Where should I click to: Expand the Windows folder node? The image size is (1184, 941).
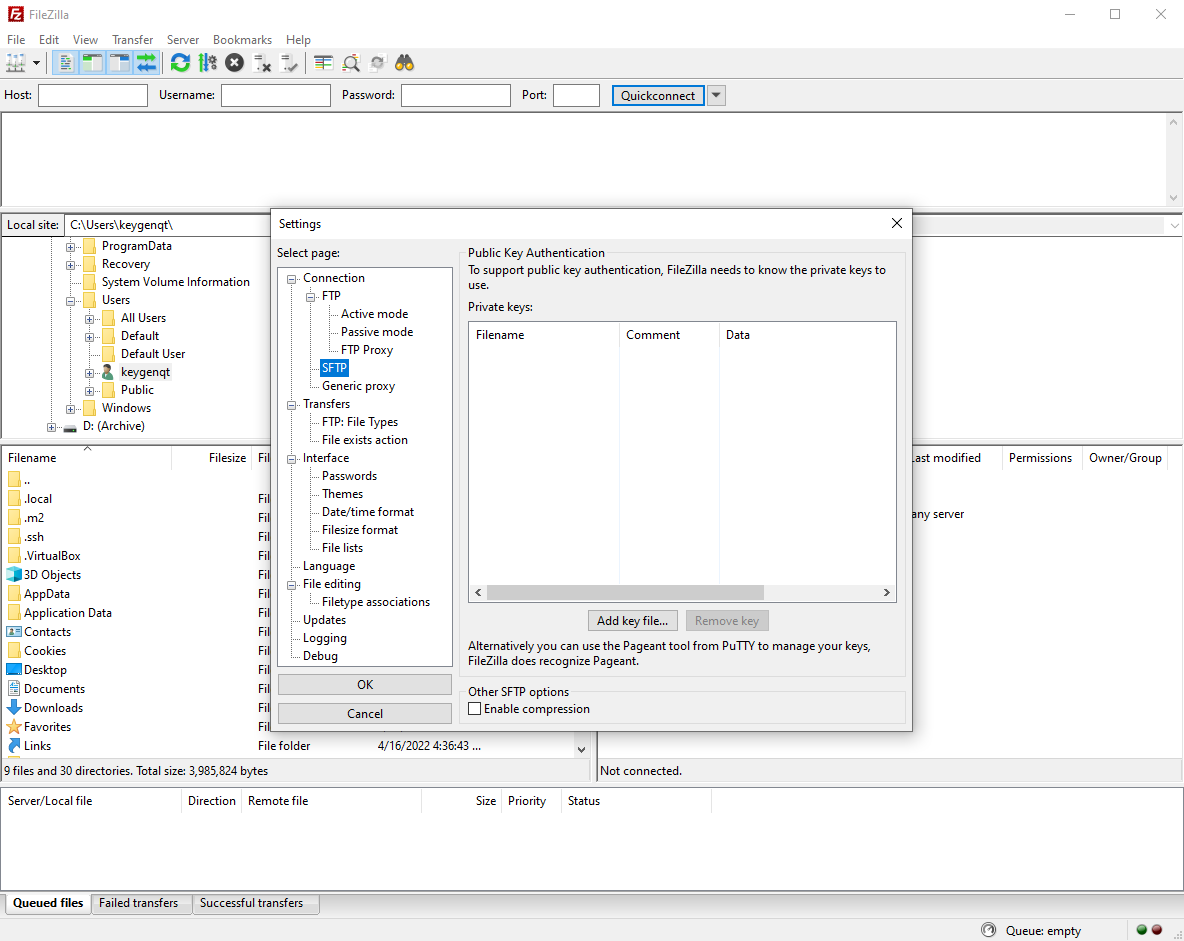70,409
